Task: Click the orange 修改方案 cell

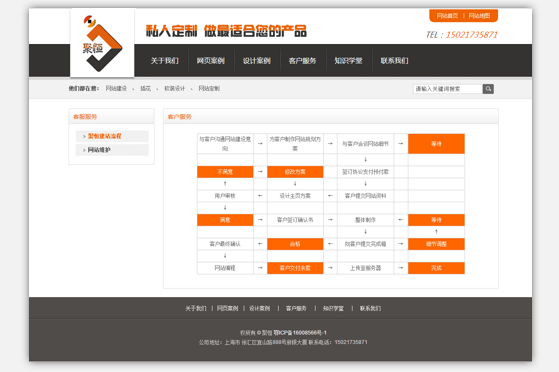Action: click(x=295, y=172)
